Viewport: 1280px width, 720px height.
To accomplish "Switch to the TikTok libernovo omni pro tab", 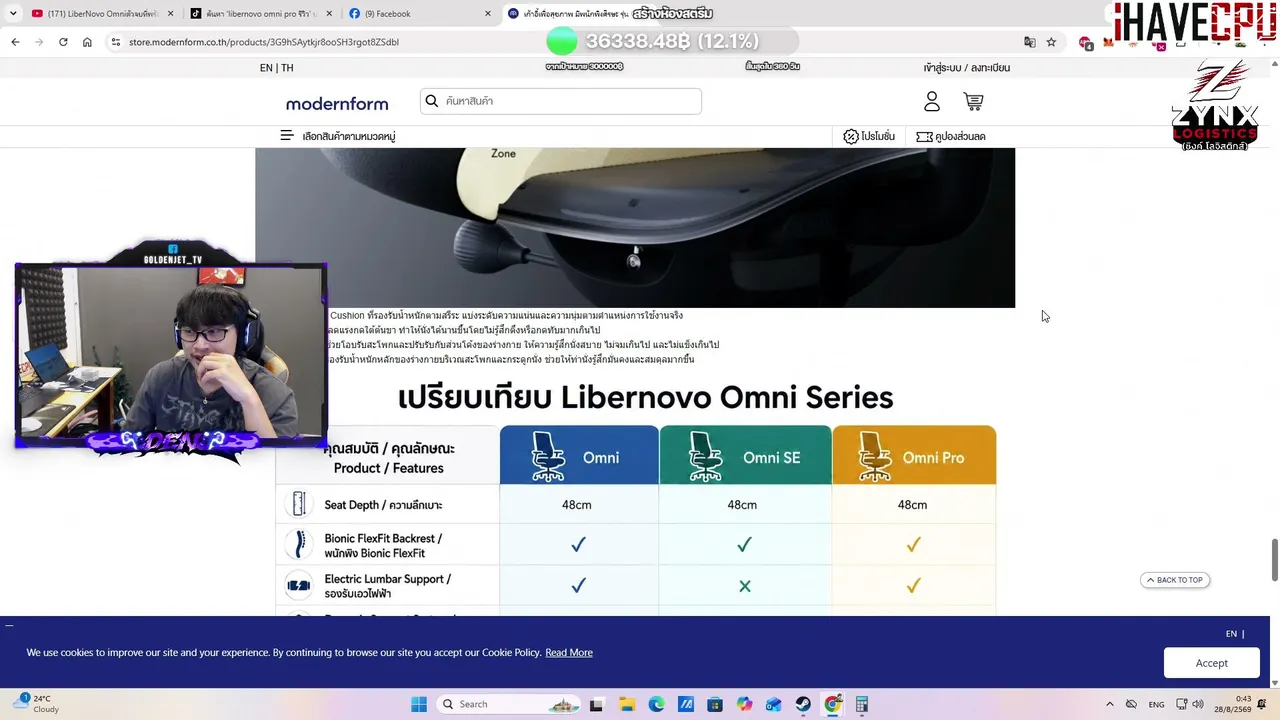I will (x=262, y=14).
